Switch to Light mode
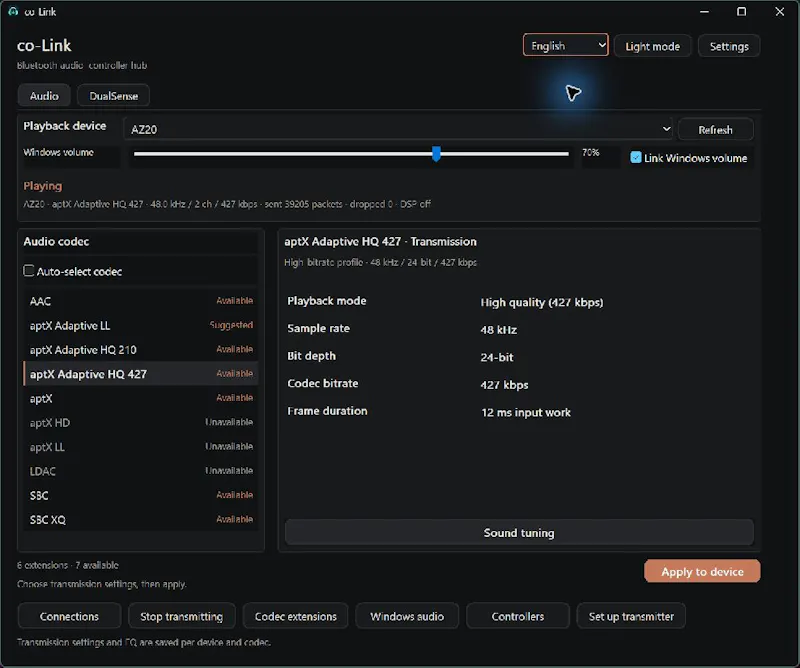This screenshot has width=800, height=668. pyautogui.click(x=653, y=46)
